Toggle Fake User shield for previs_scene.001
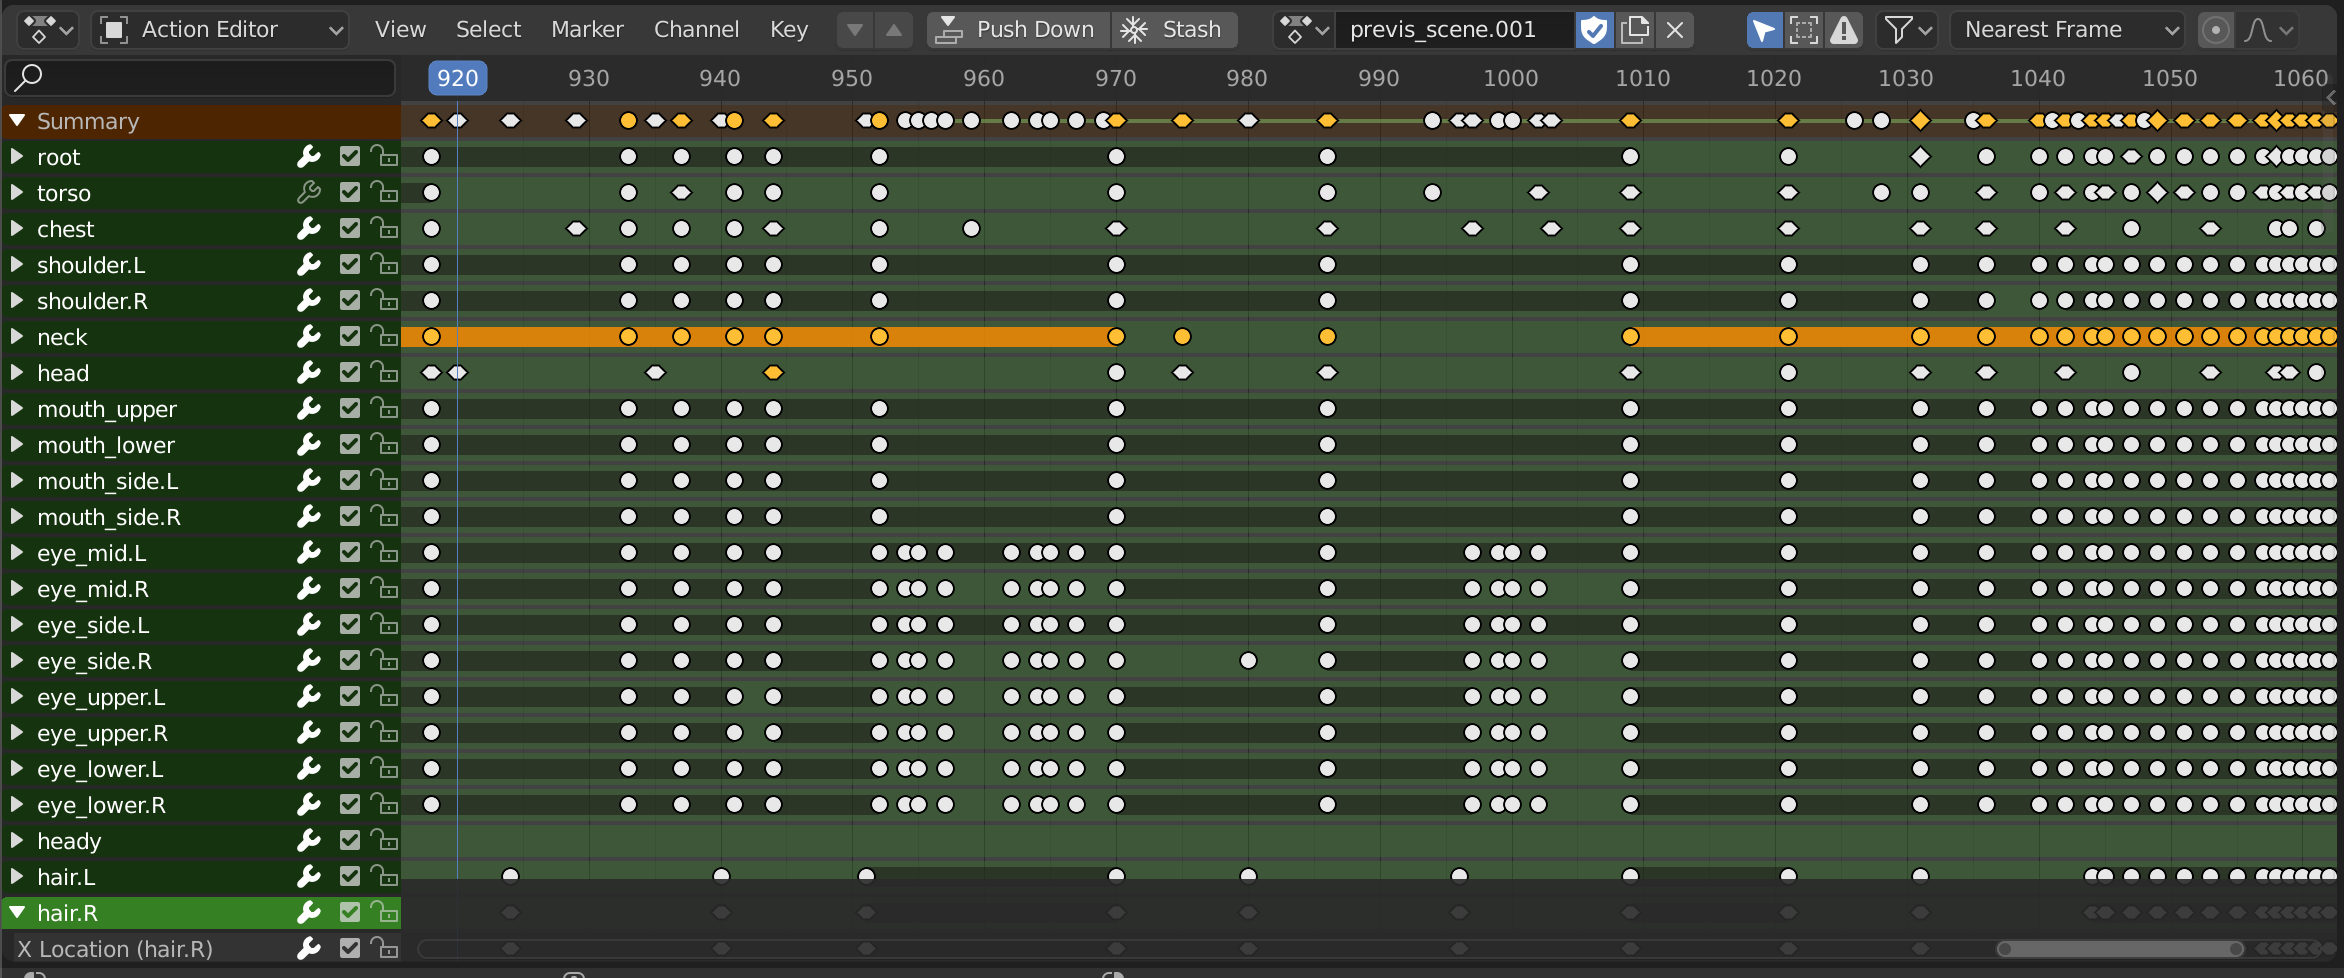The height and width of the screenshot is (978, 2344). [x=1594, y=30]
